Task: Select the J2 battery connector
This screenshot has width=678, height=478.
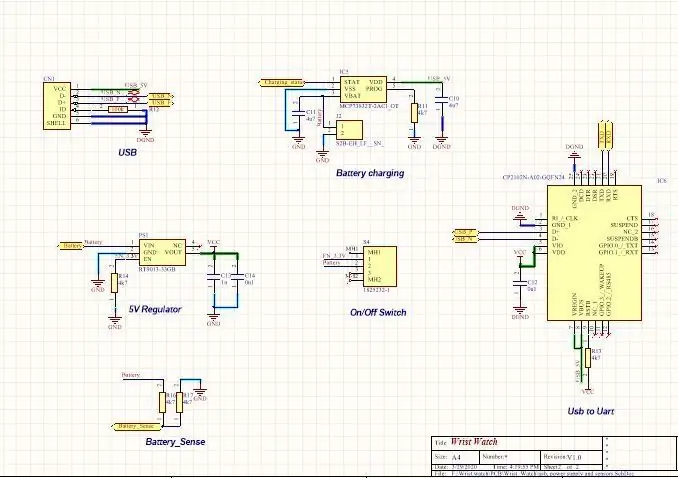Action: (x=349, y=130)
